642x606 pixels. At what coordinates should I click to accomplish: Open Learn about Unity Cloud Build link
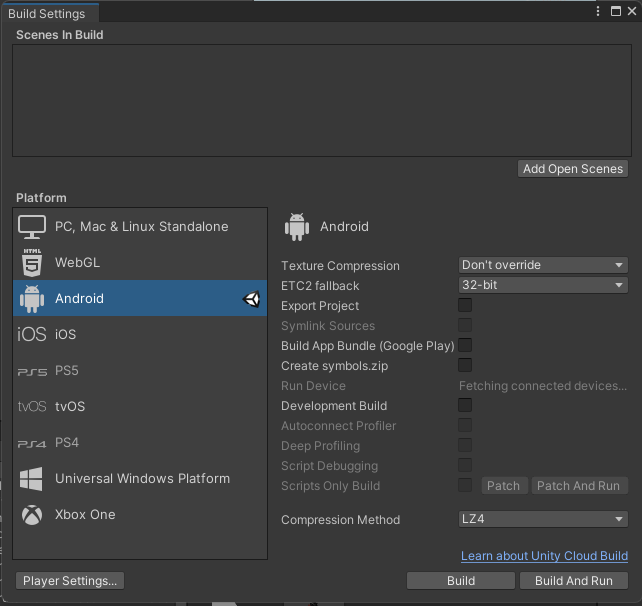point(544,556)
